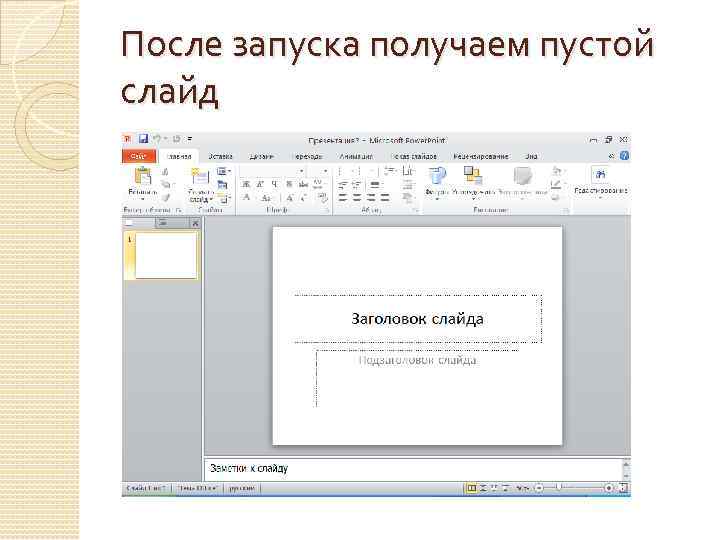Open the slide Layout dropdown
720x540 pixels.
pos(224,171)
